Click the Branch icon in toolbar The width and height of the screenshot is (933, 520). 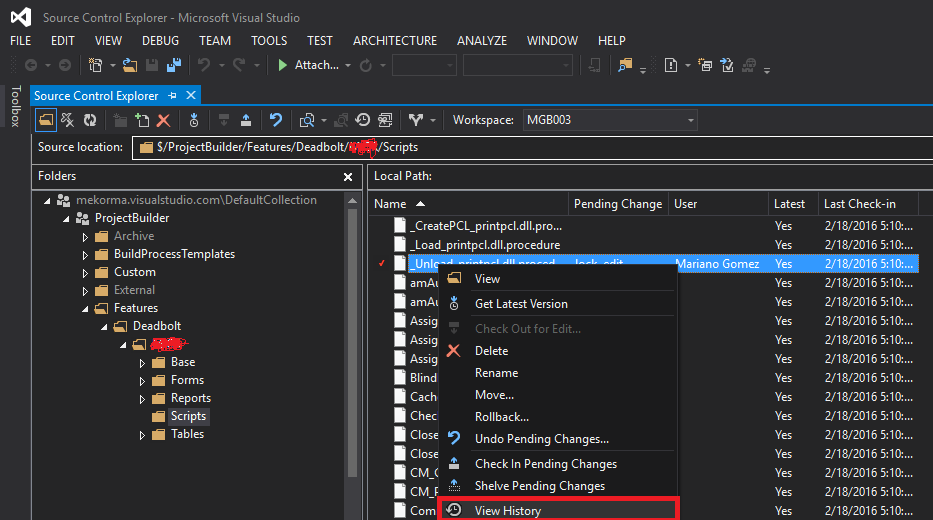click(x=415, y=120)
